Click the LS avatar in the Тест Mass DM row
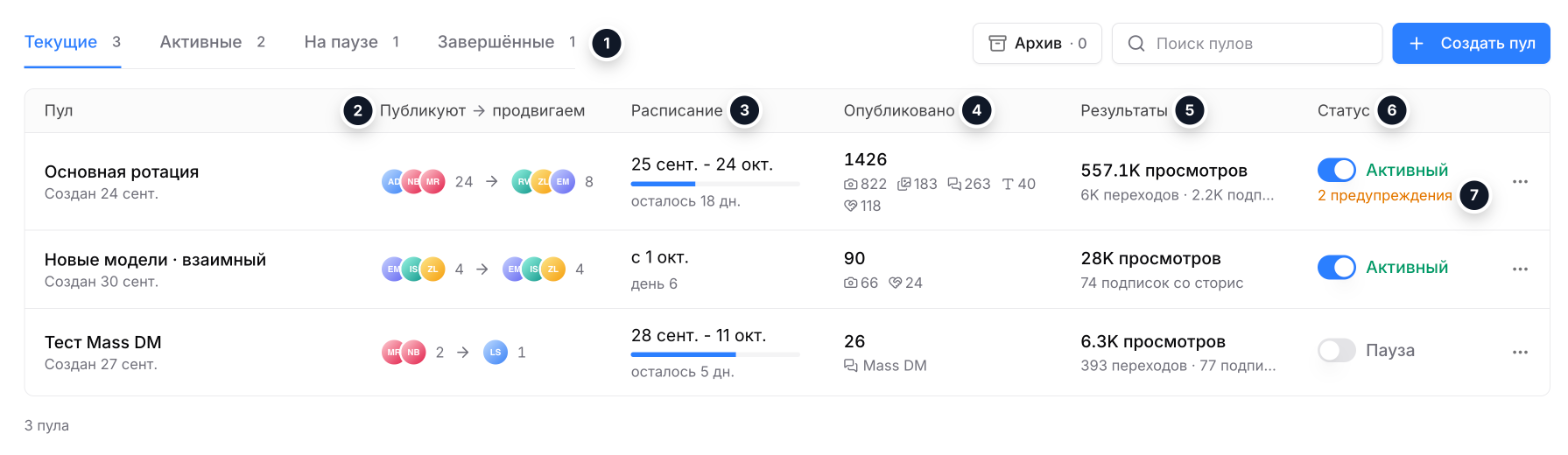 tap(495, 352)
